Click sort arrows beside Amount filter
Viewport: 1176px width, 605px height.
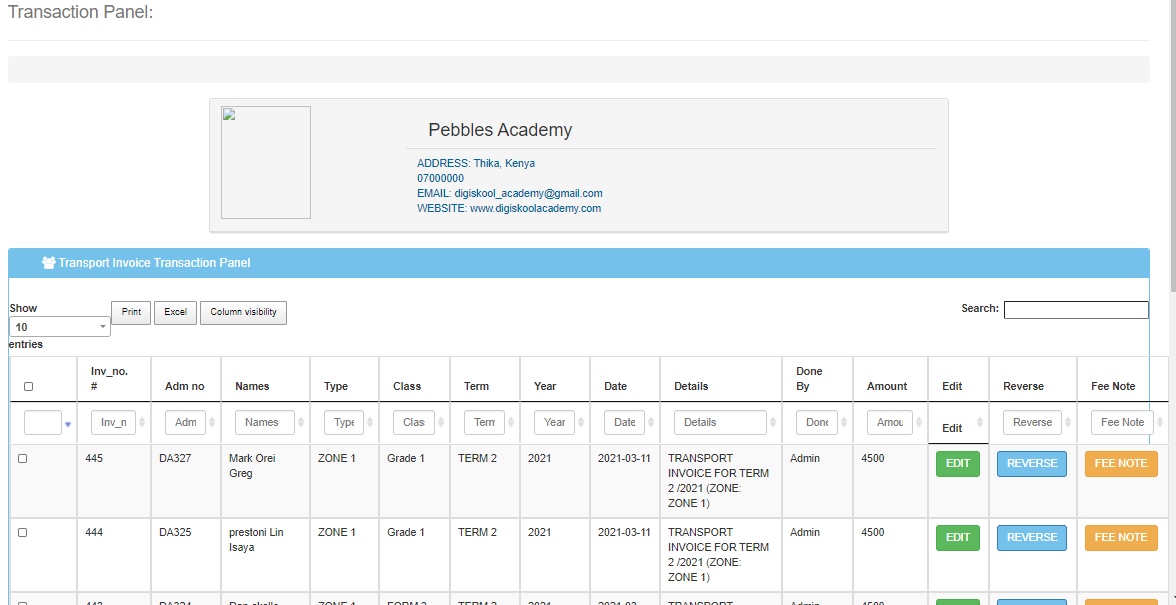point(919,423)
